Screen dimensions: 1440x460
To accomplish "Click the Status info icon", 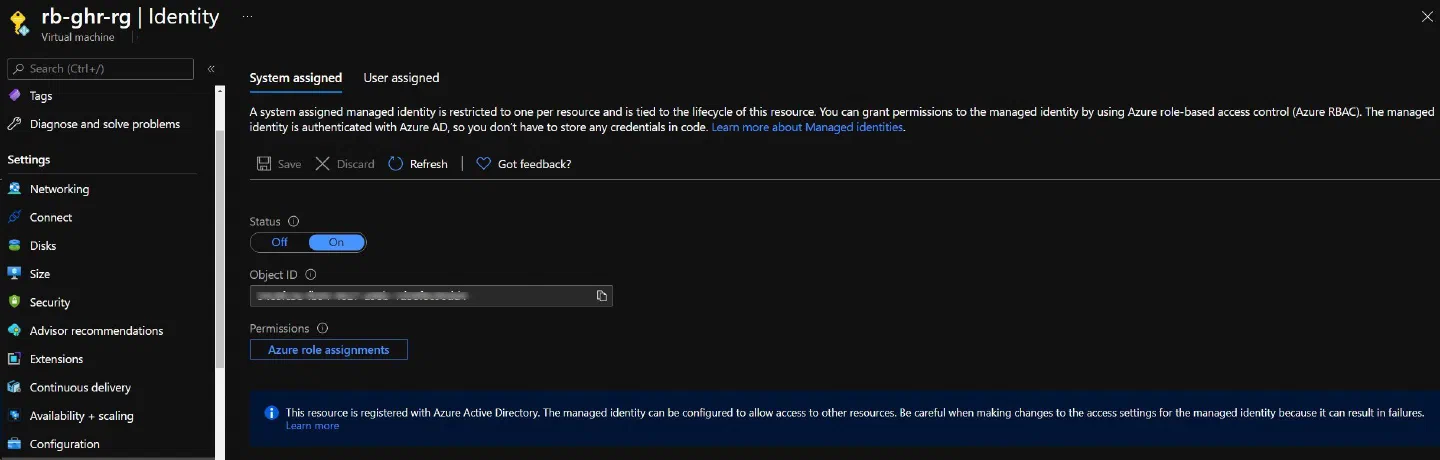I will click(x=294, y=222).
